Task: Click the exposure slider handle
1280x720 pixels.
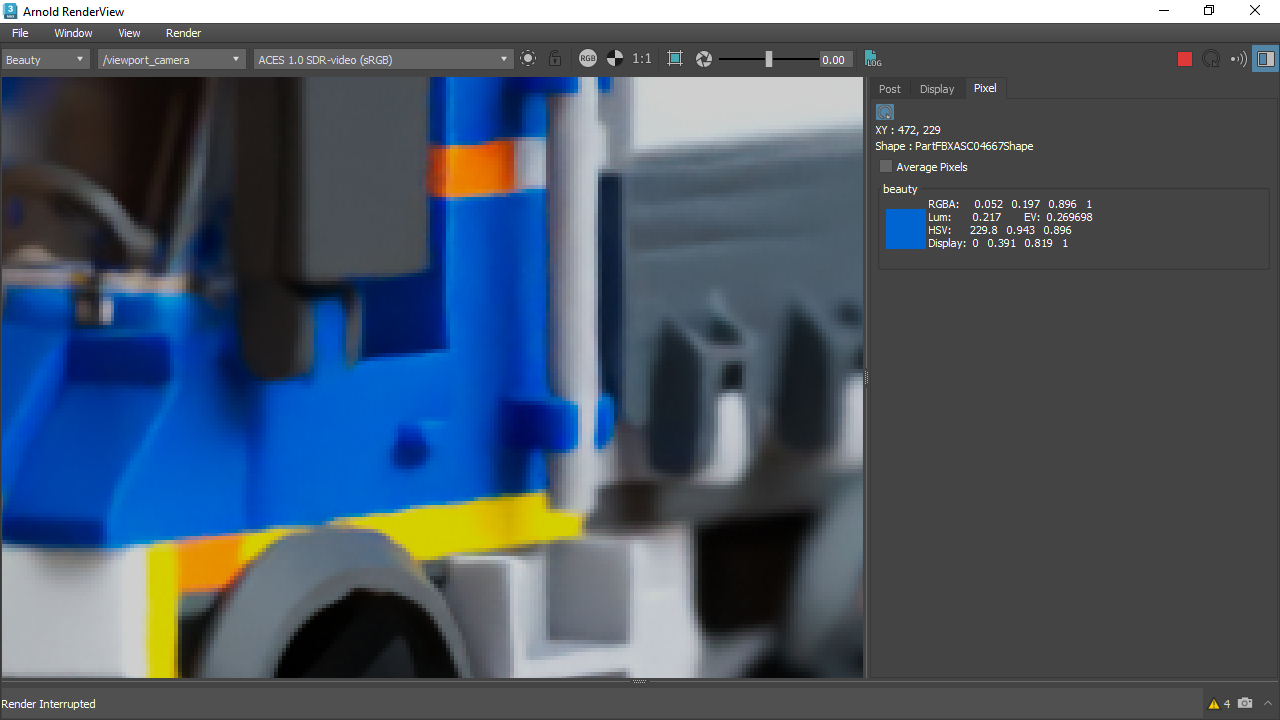Action: coord(768,59)
